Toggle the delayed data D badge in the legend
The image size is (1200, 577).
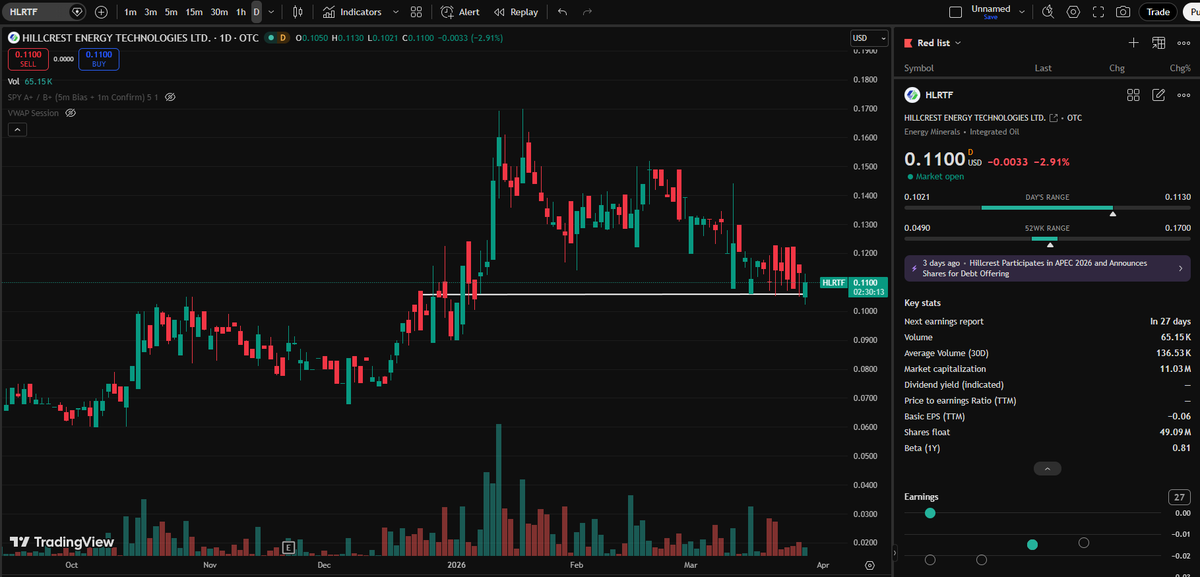coord(283,37)
